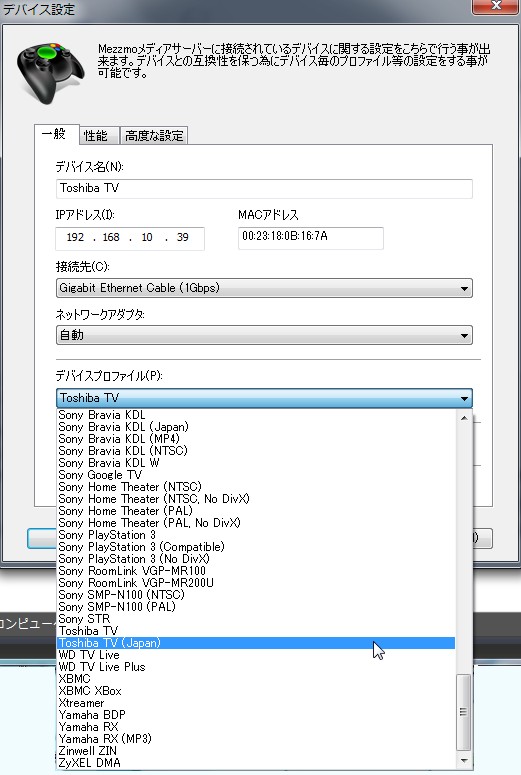Select Sony Bravia KDL (NTSC) profile
Image resolution: width=521 pixels, height=775 pixels.
click(256, 451)
